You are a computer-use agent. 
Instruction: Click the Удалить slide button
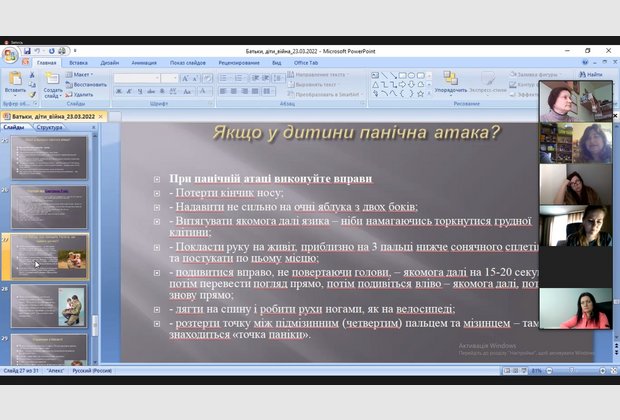(84, 94)
